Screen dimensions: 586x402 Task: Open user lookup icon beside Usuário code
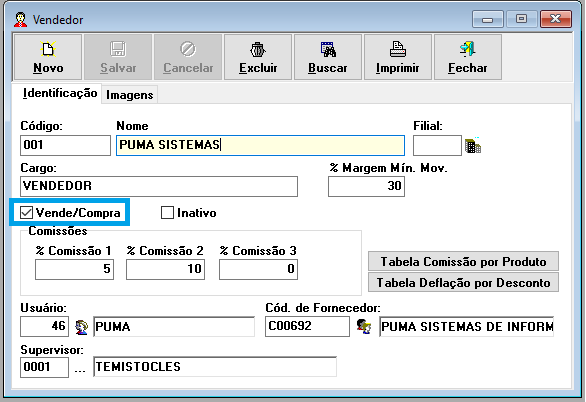81,327
